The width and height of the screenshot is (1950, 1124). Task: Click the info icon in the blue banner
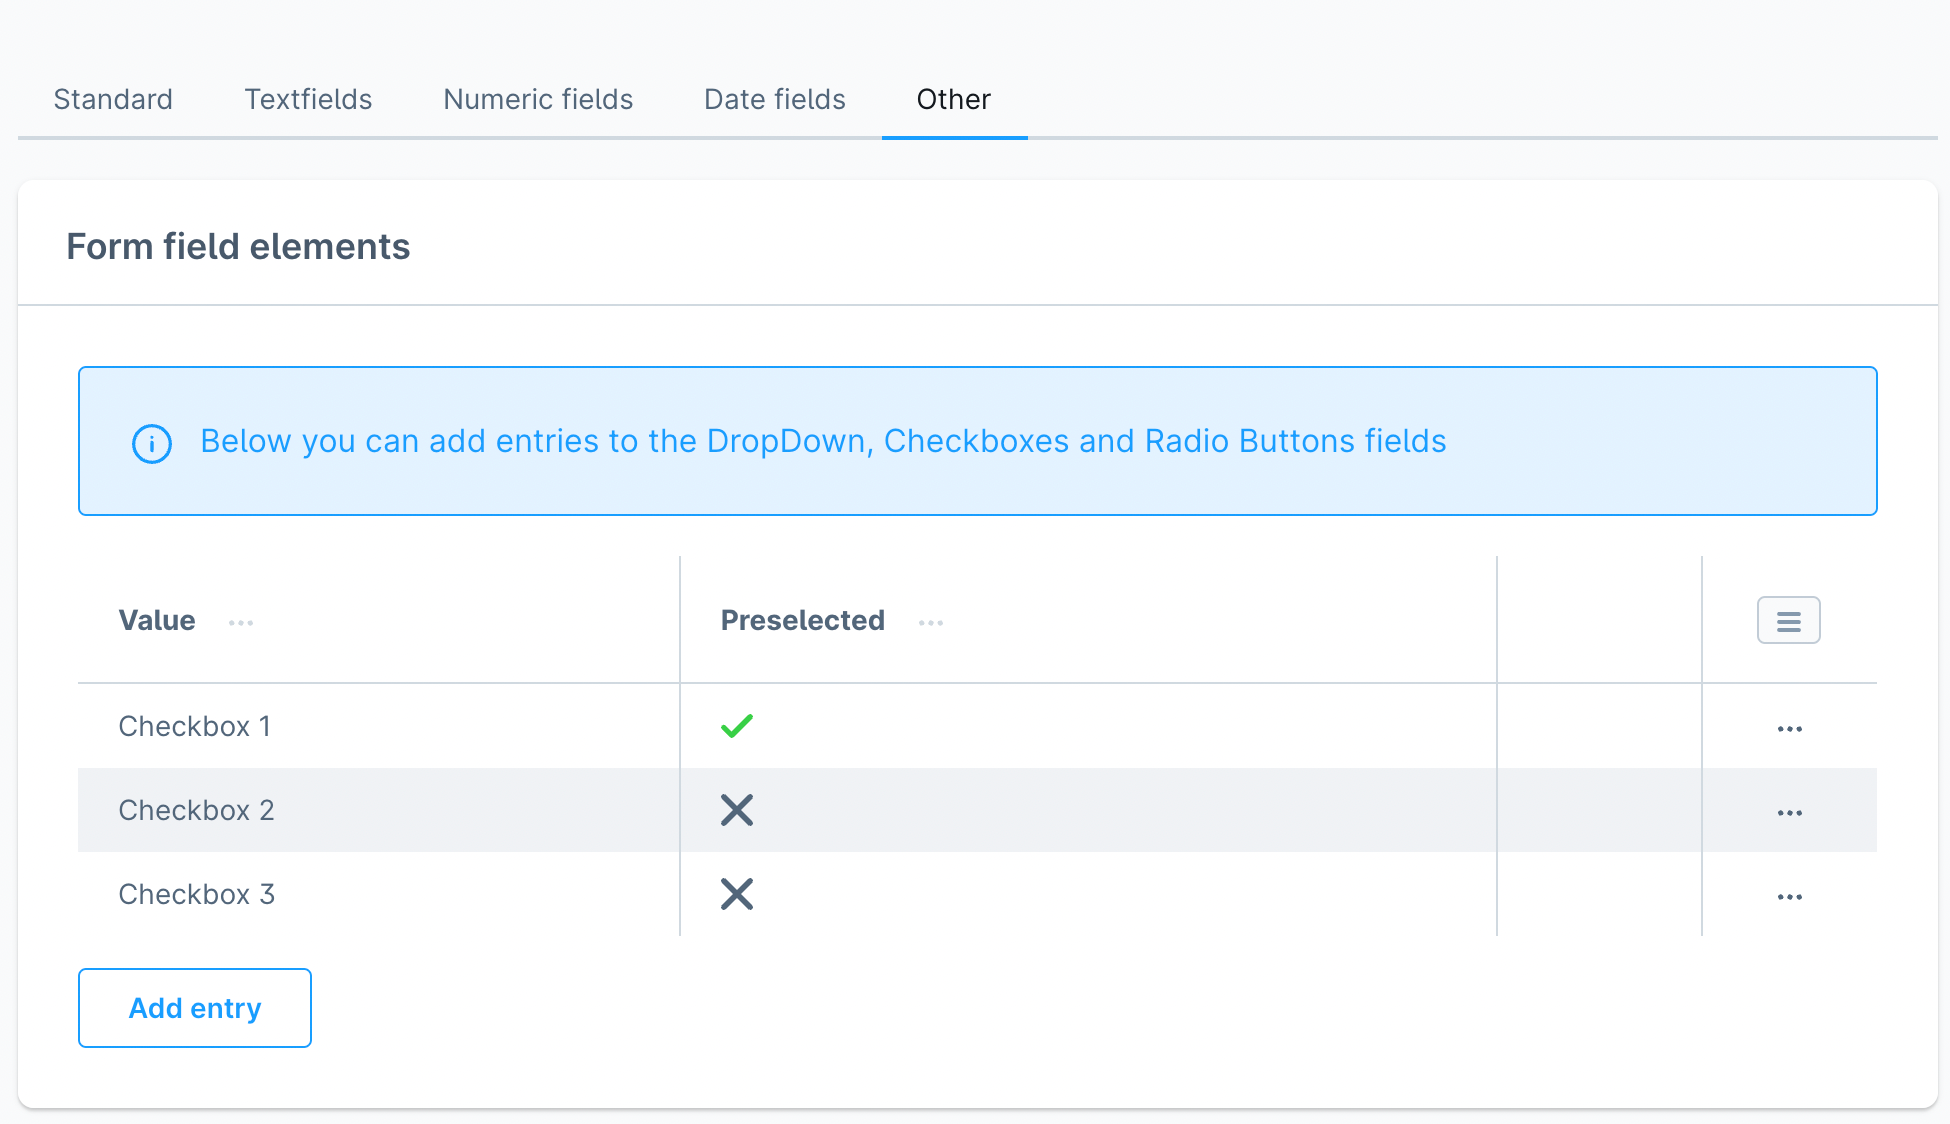coord(150,442)
